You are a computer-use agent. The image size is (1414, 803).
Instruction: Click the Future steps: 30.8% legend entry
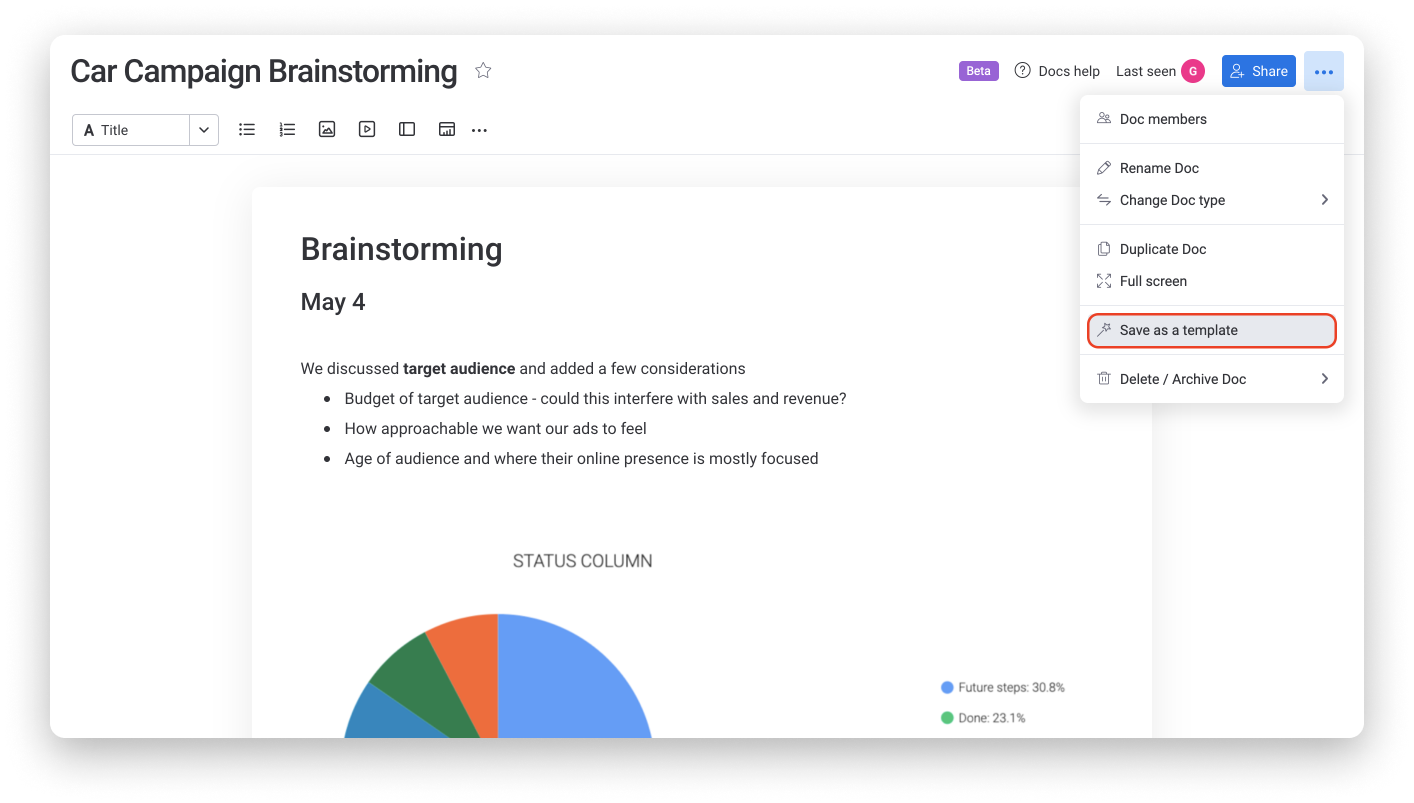coord(1003,688)
